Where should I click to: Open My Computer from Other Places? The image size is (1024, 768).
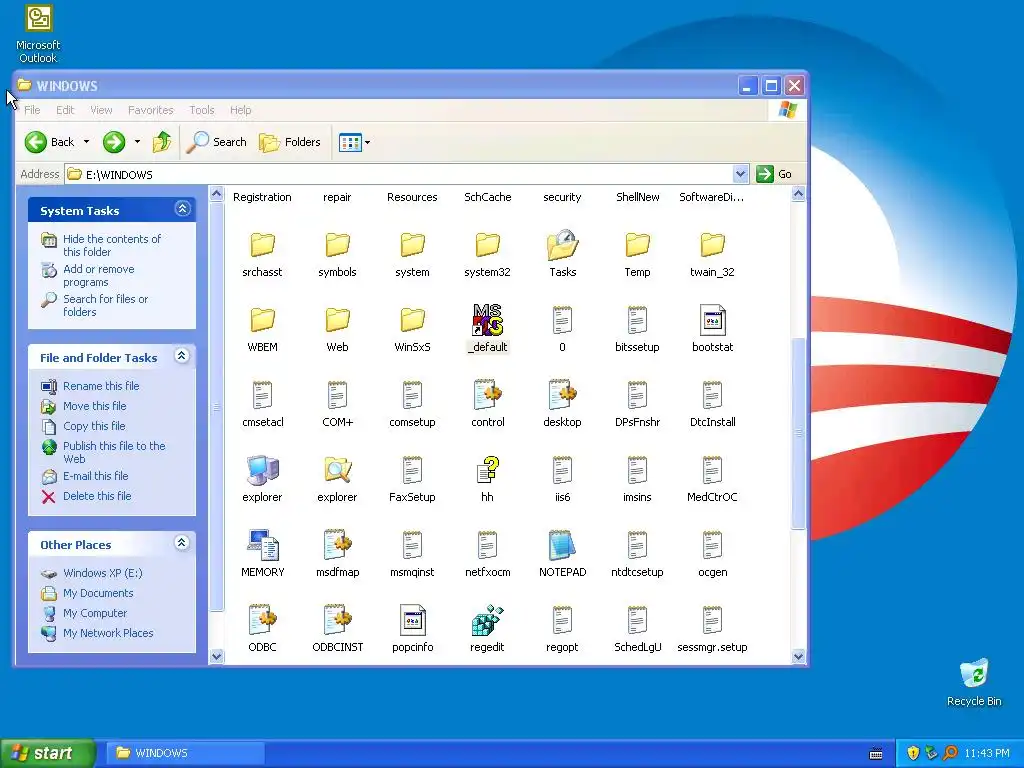tap(95, 613)
